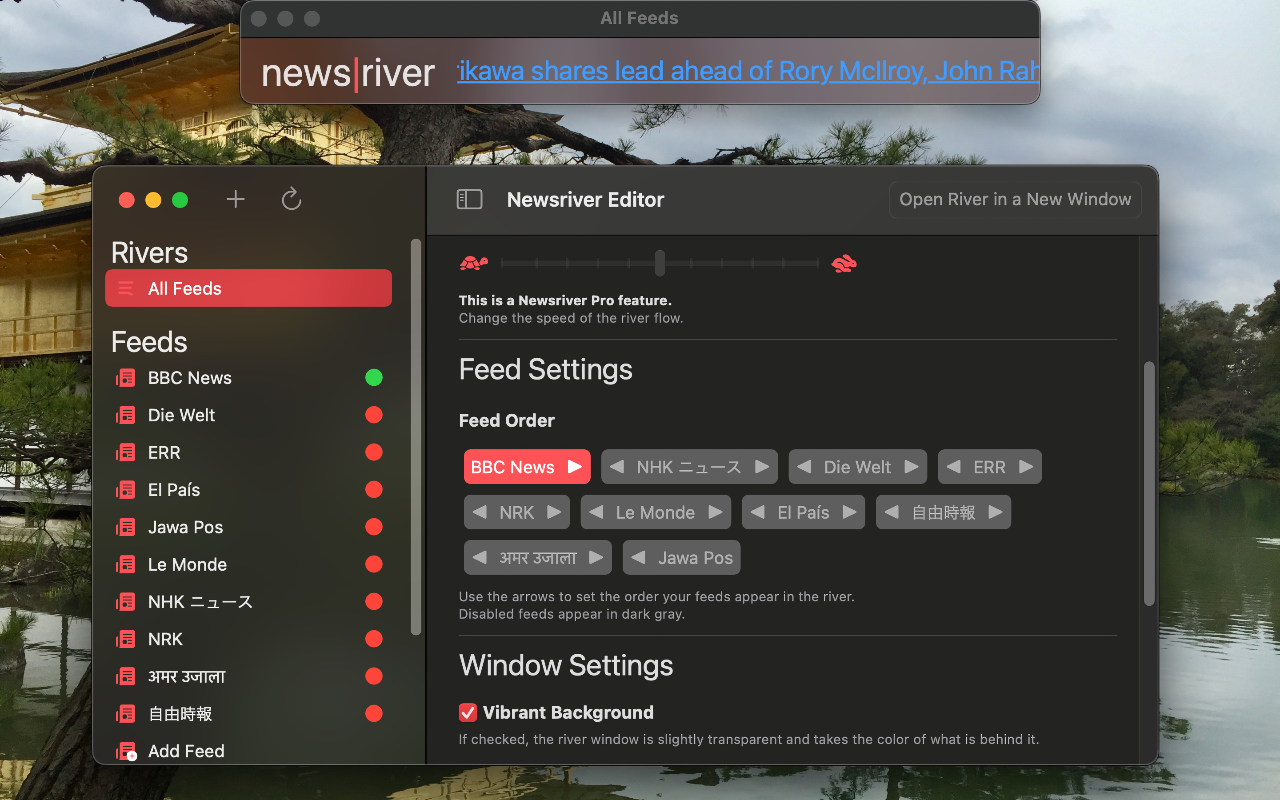Move NHK ニュース right in feed order
1280x800 pixels.
point(761,467)
